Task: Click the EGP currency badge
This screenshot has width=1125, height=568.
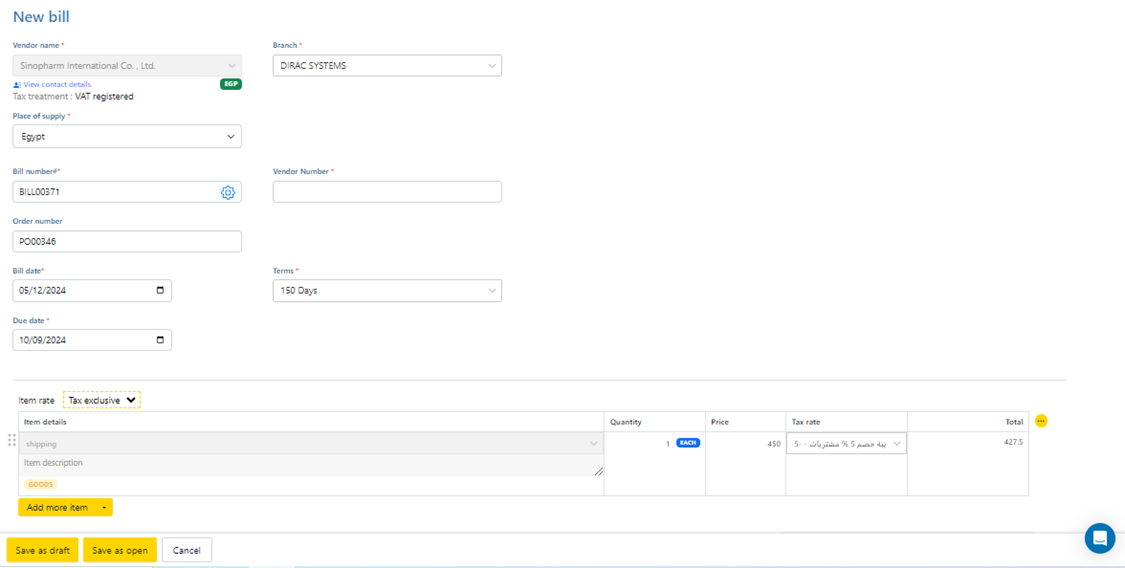Action: click(231, 84)
